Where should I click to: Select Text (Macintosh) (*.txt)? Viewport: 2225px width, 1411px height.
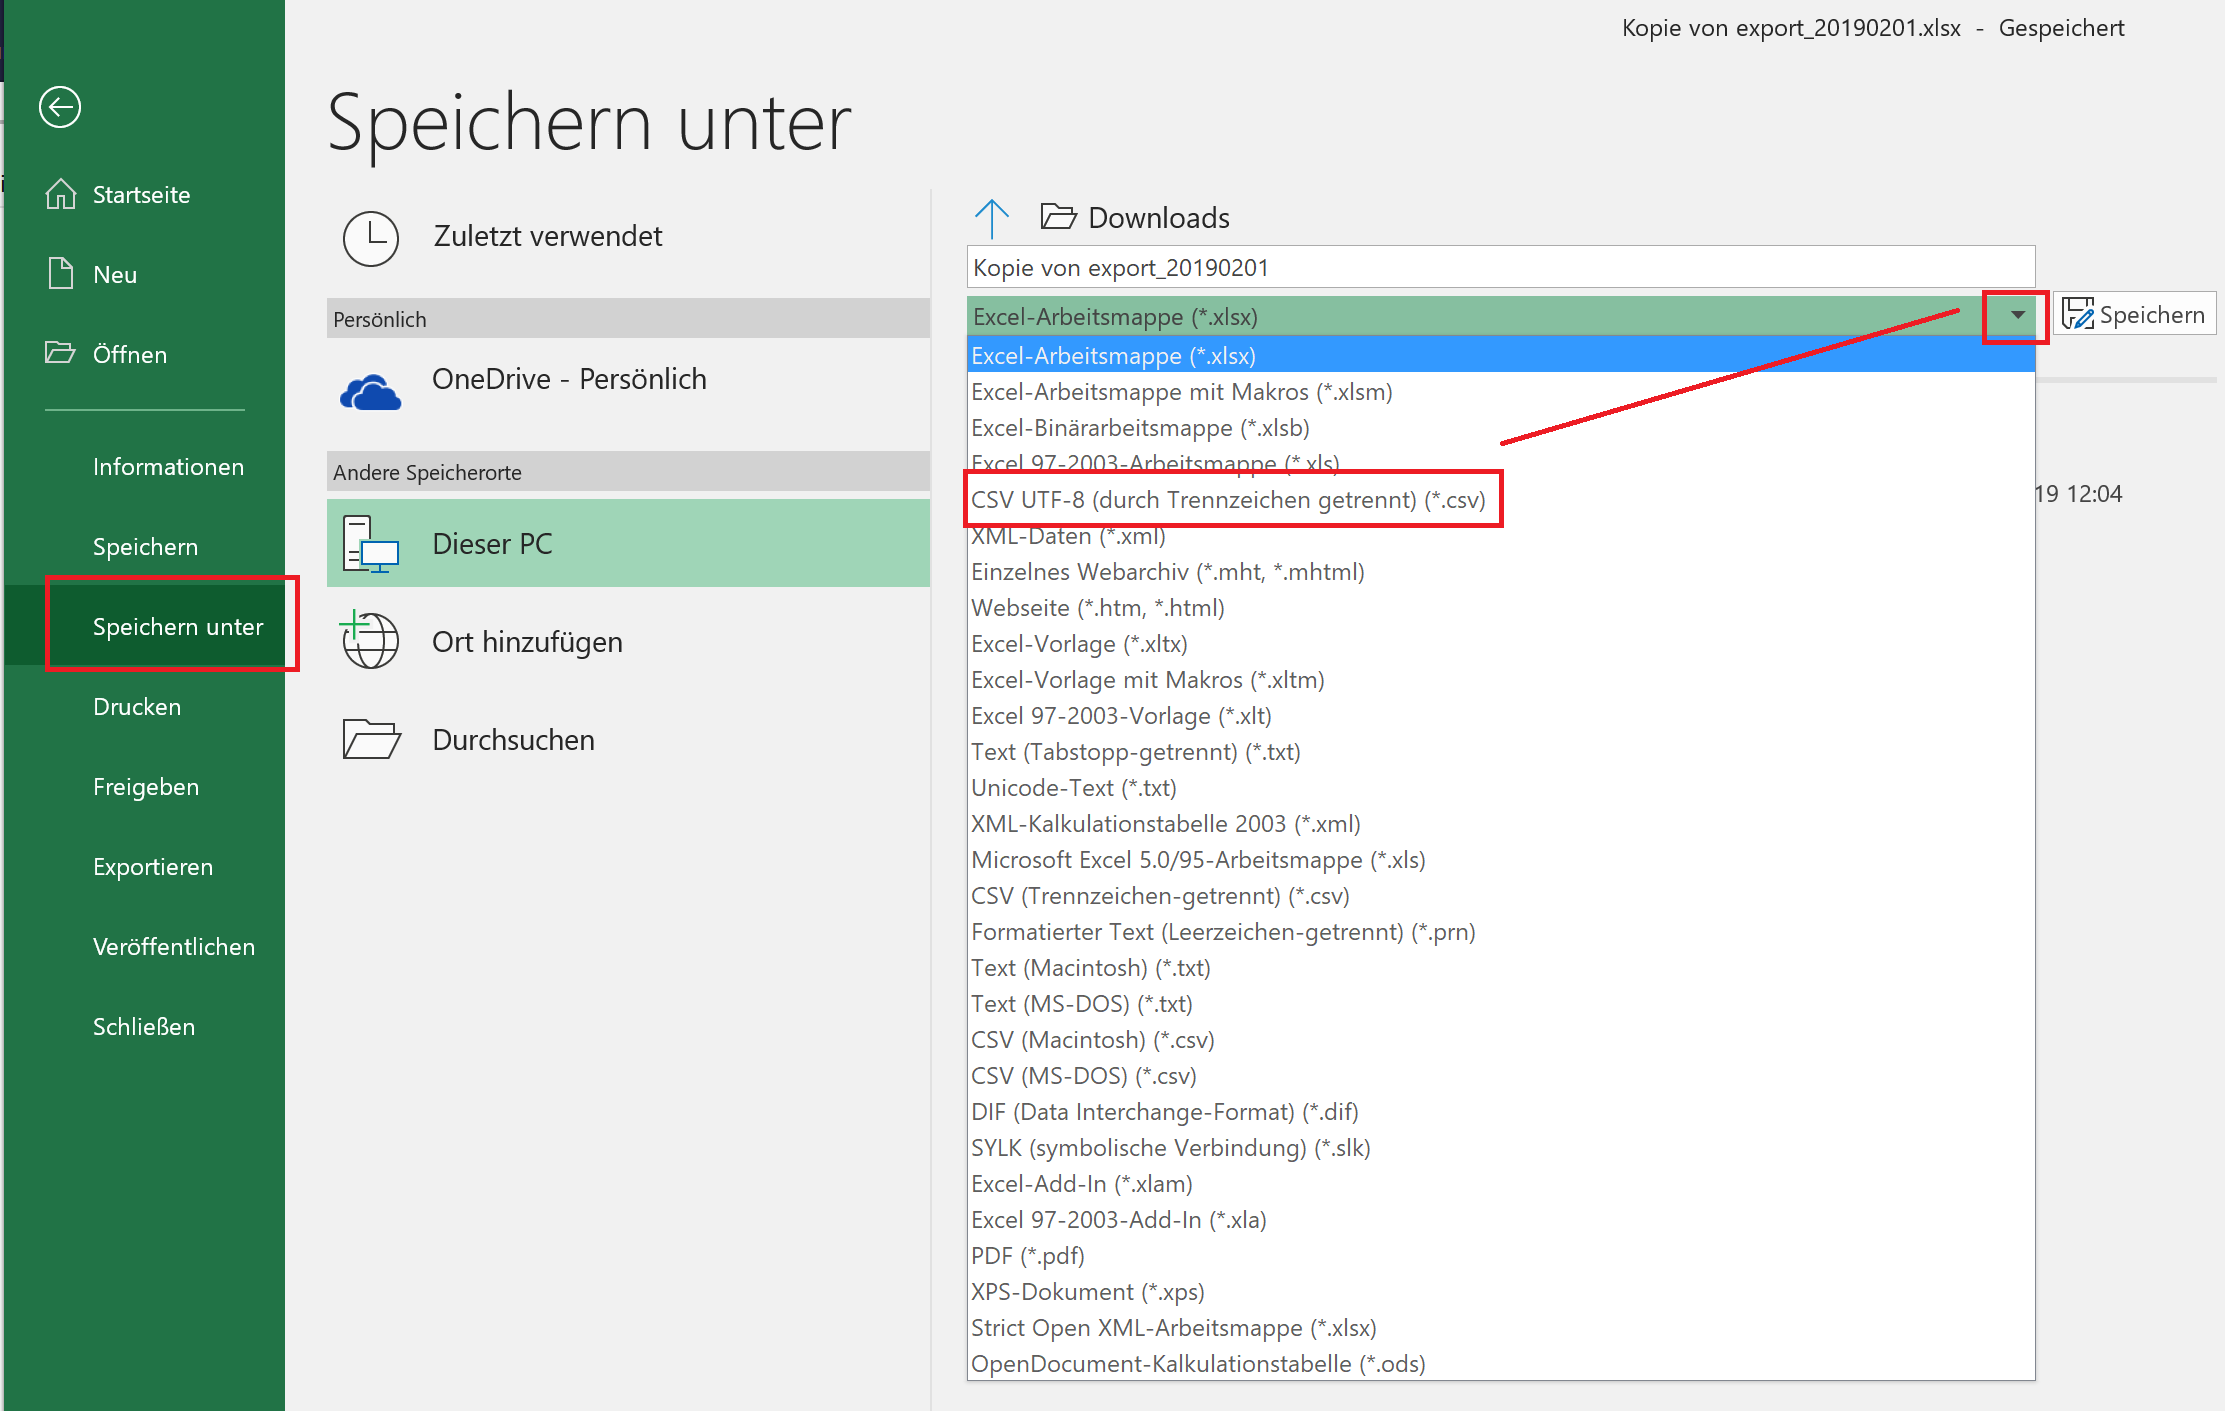[x=1500, y=968]
